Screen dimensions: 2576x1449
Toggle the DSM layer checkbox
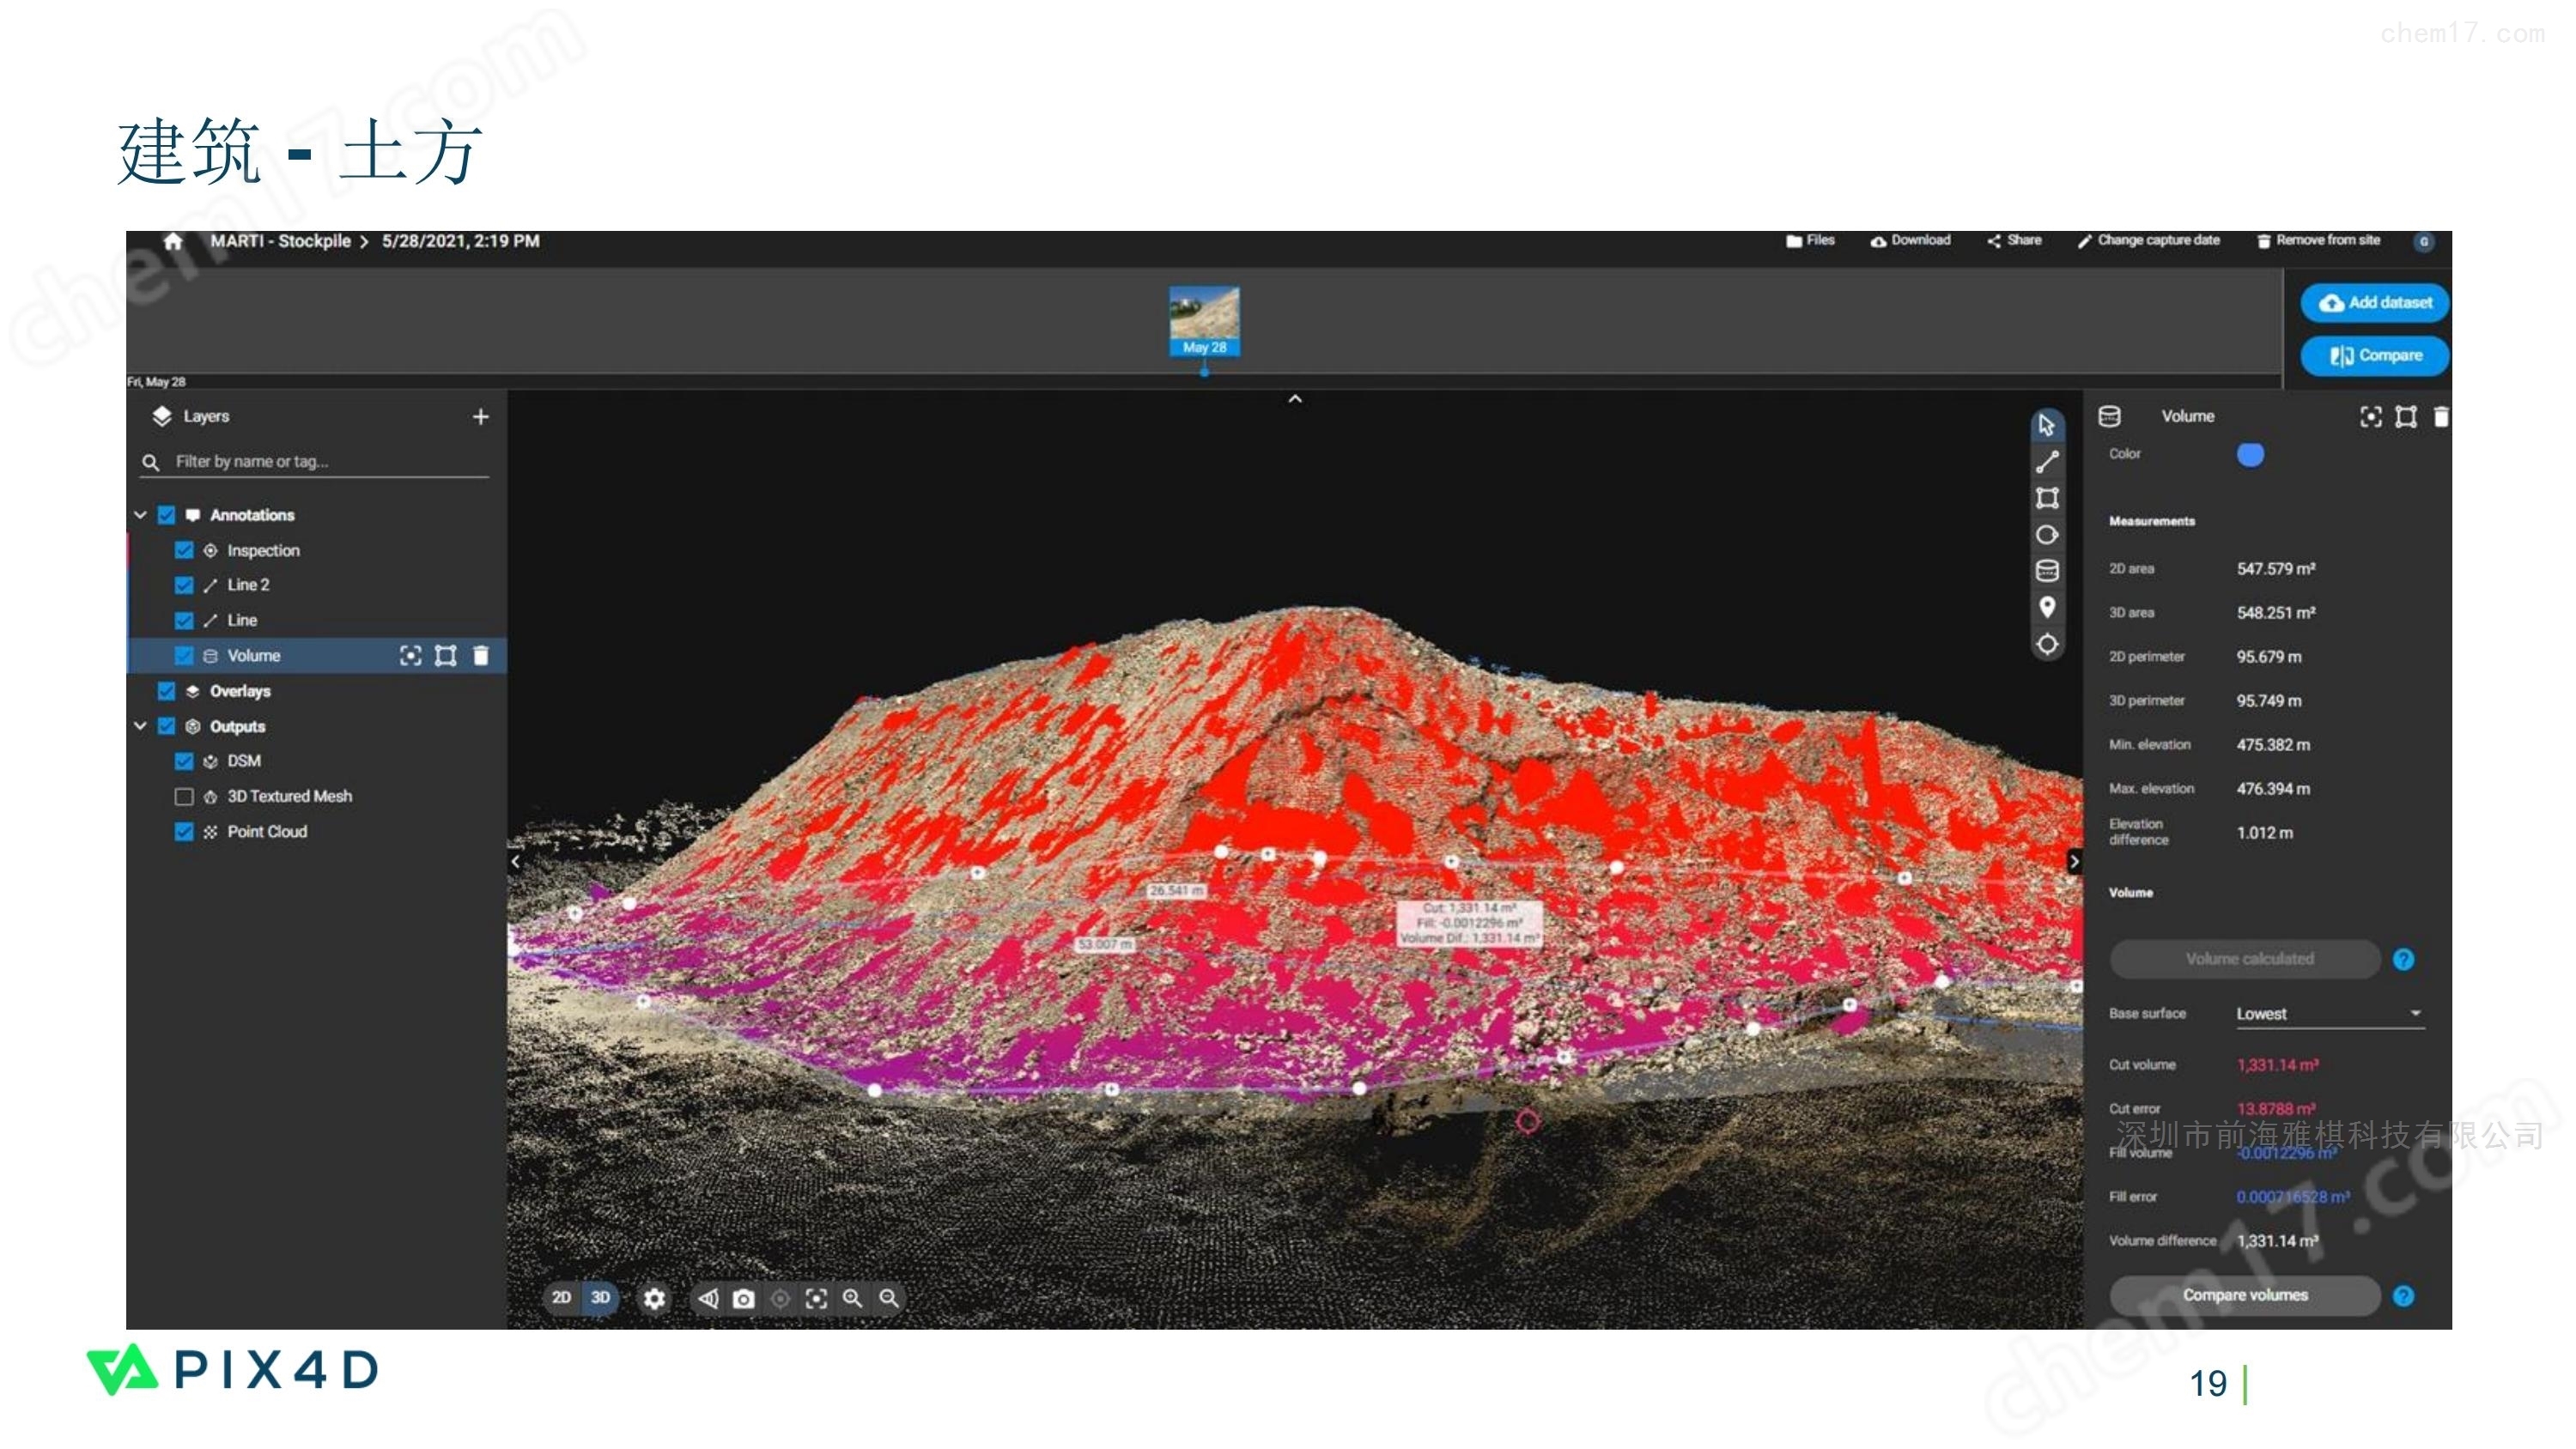pos(184,761)
